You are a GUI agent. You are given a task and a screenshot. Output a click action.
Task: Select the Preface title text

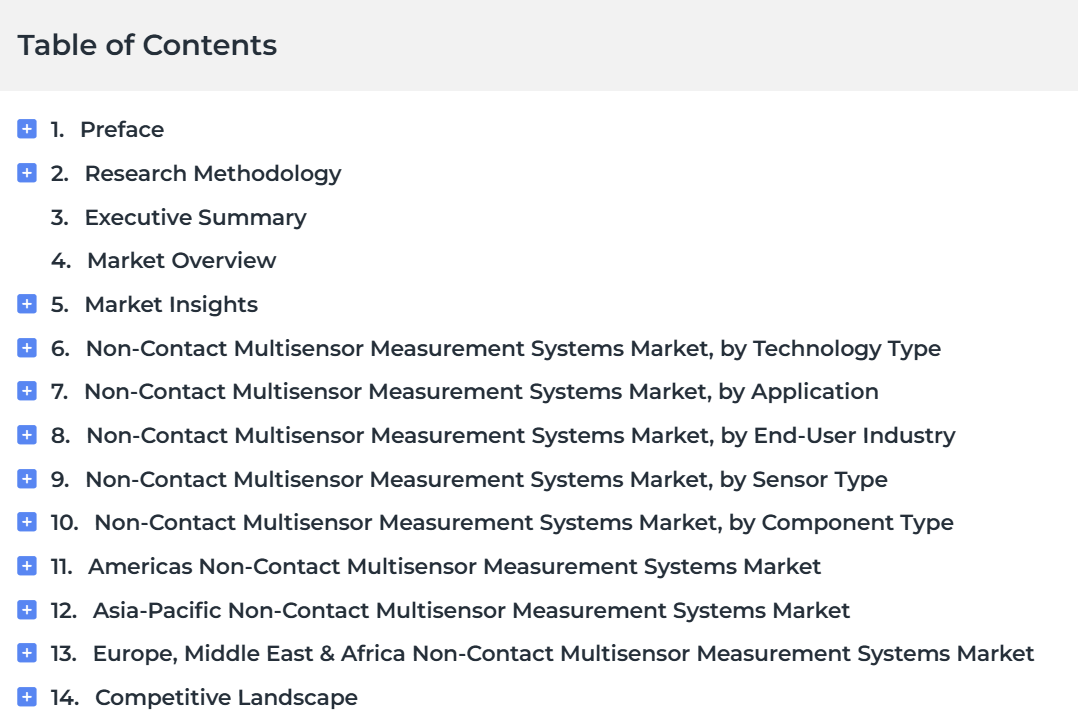122,129
